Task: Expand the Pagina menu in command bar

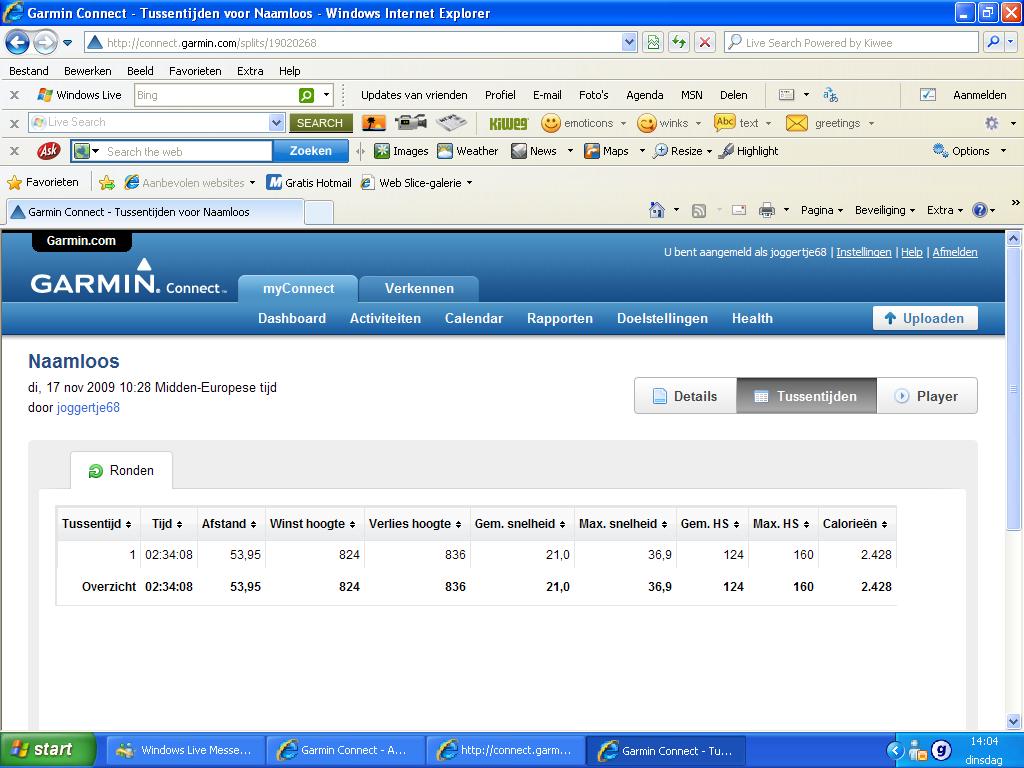Action: pos(822,210)
